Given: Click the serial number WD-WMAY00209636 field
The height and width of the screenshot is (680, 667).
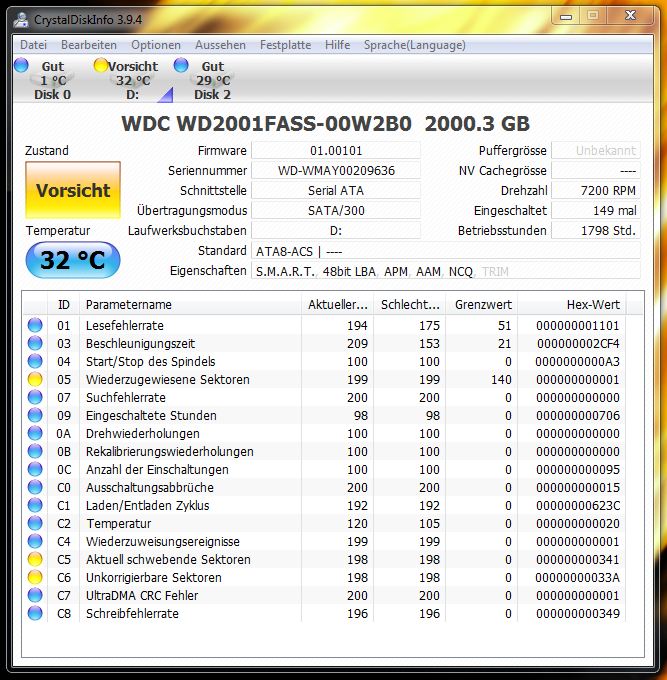Looking at the screenshot, I should (336, 170).
